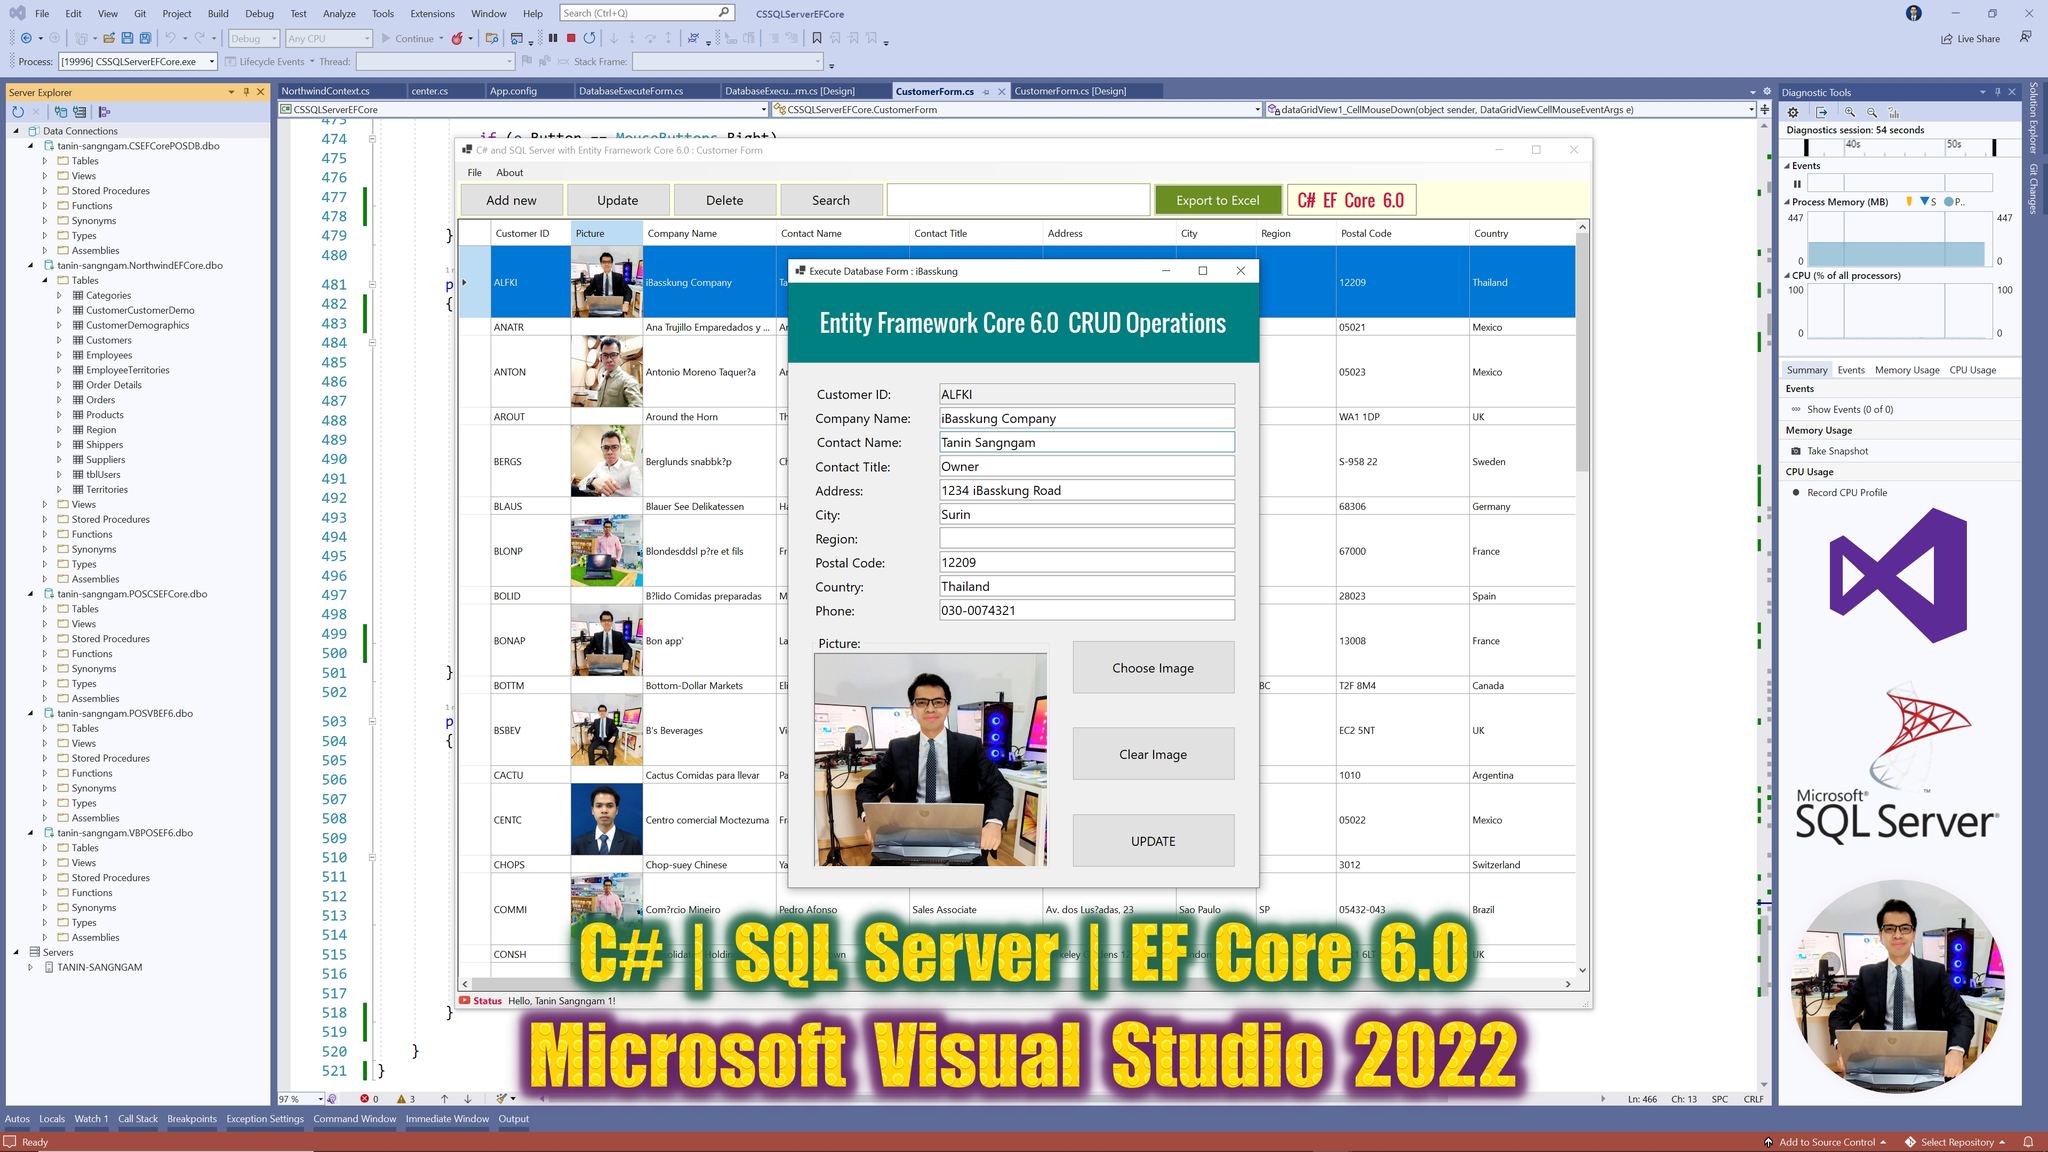Restart debugging with circular arrow icon
2048x1152 pixels.
click(590, 38)
